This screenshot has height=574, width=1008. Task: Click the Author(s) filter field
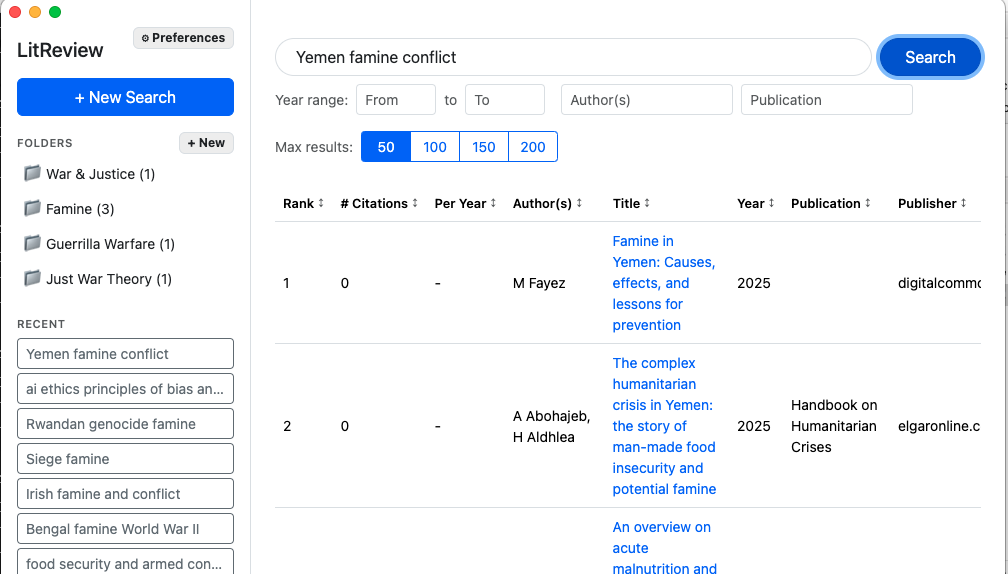pyautogui.click(x=647, y=100)
